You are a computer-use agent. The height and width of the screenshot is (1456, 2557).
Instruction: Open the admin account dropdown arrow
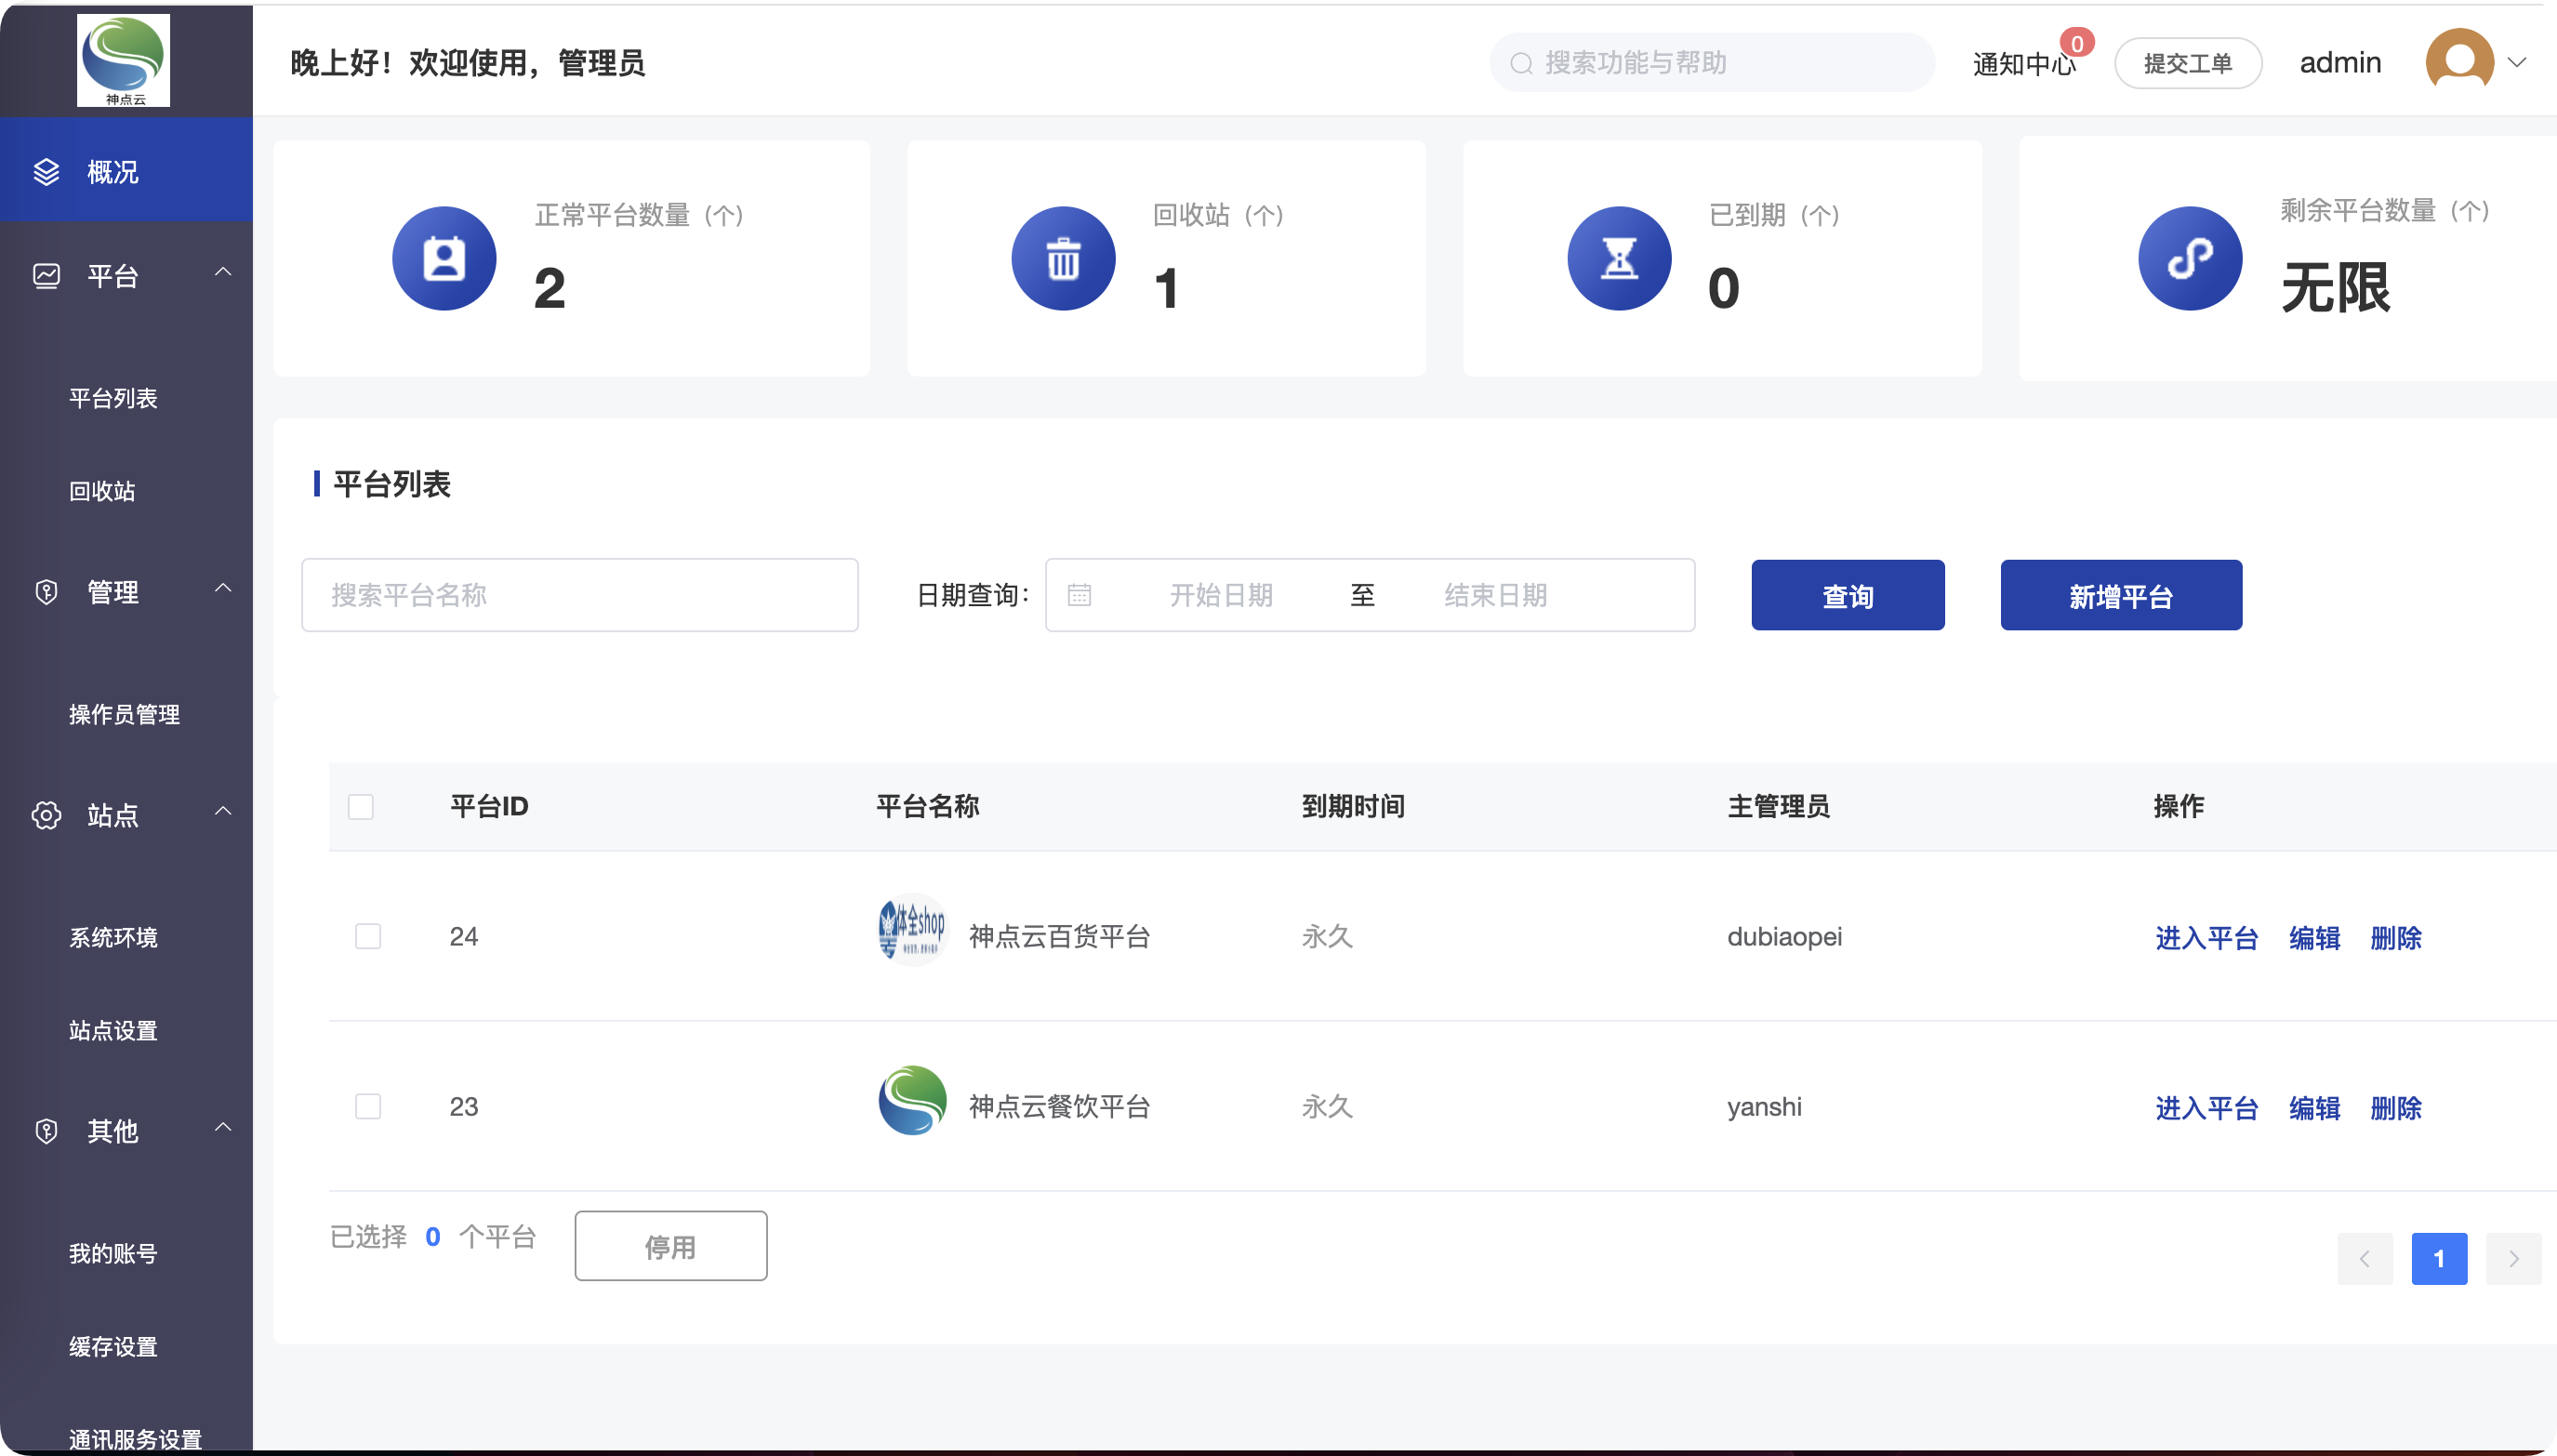pos(2517,62)
